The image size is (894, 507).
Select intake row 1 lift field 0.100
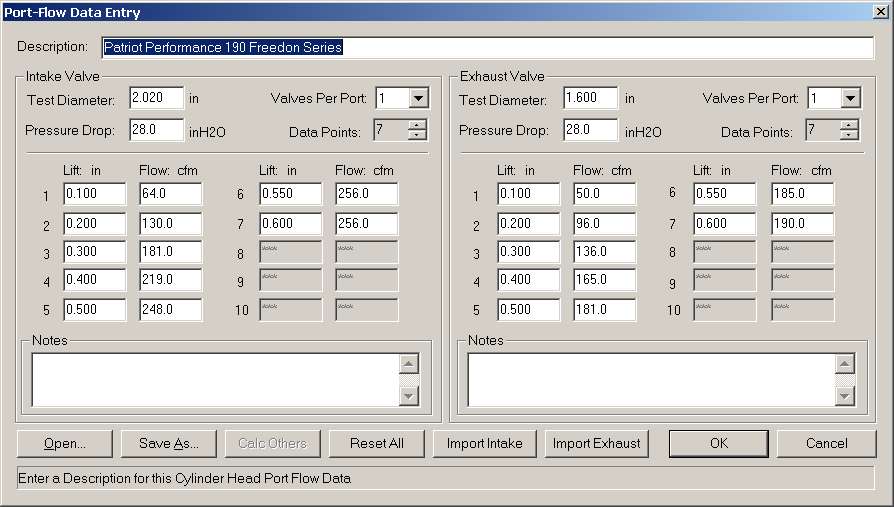click(95, 194)
